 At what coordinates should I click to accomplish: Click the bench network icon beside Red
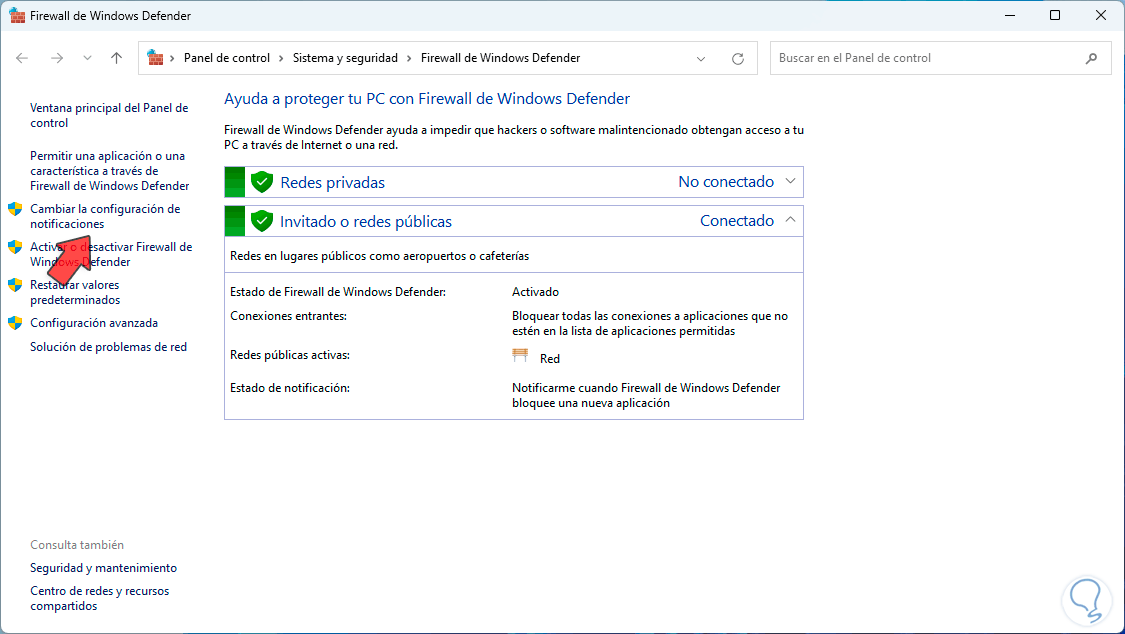point(520,356)
